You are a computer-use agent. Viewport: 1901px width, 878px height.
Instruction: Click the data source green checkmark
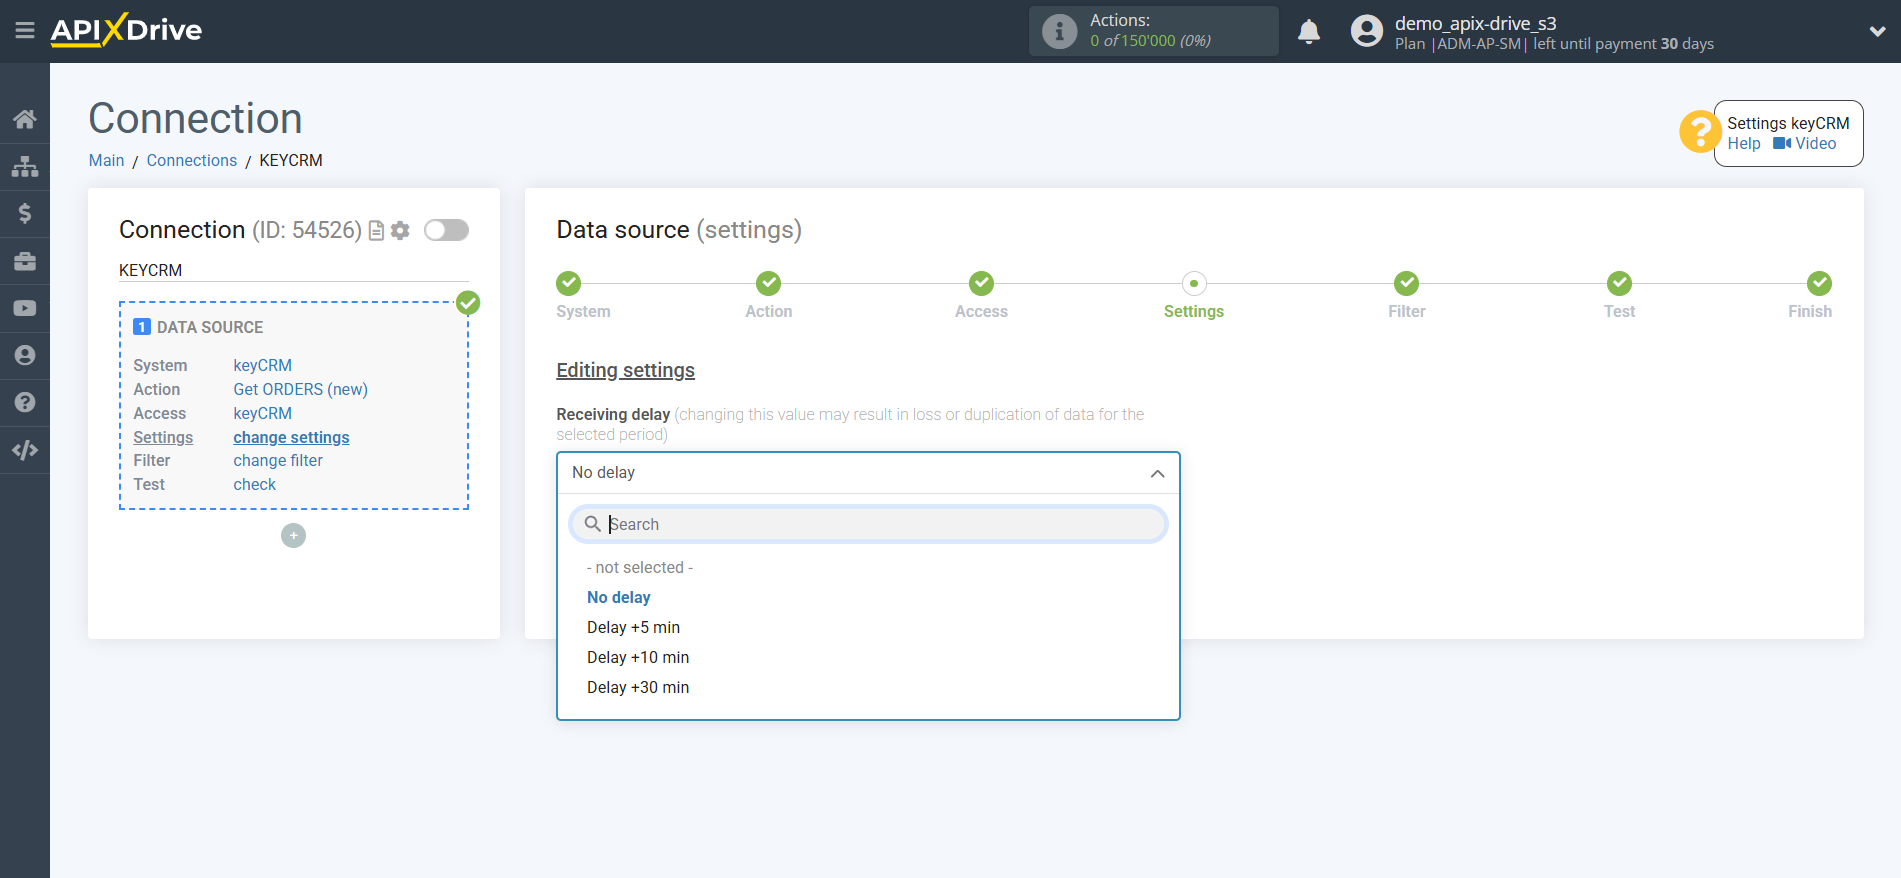click(x=468, y=303)
